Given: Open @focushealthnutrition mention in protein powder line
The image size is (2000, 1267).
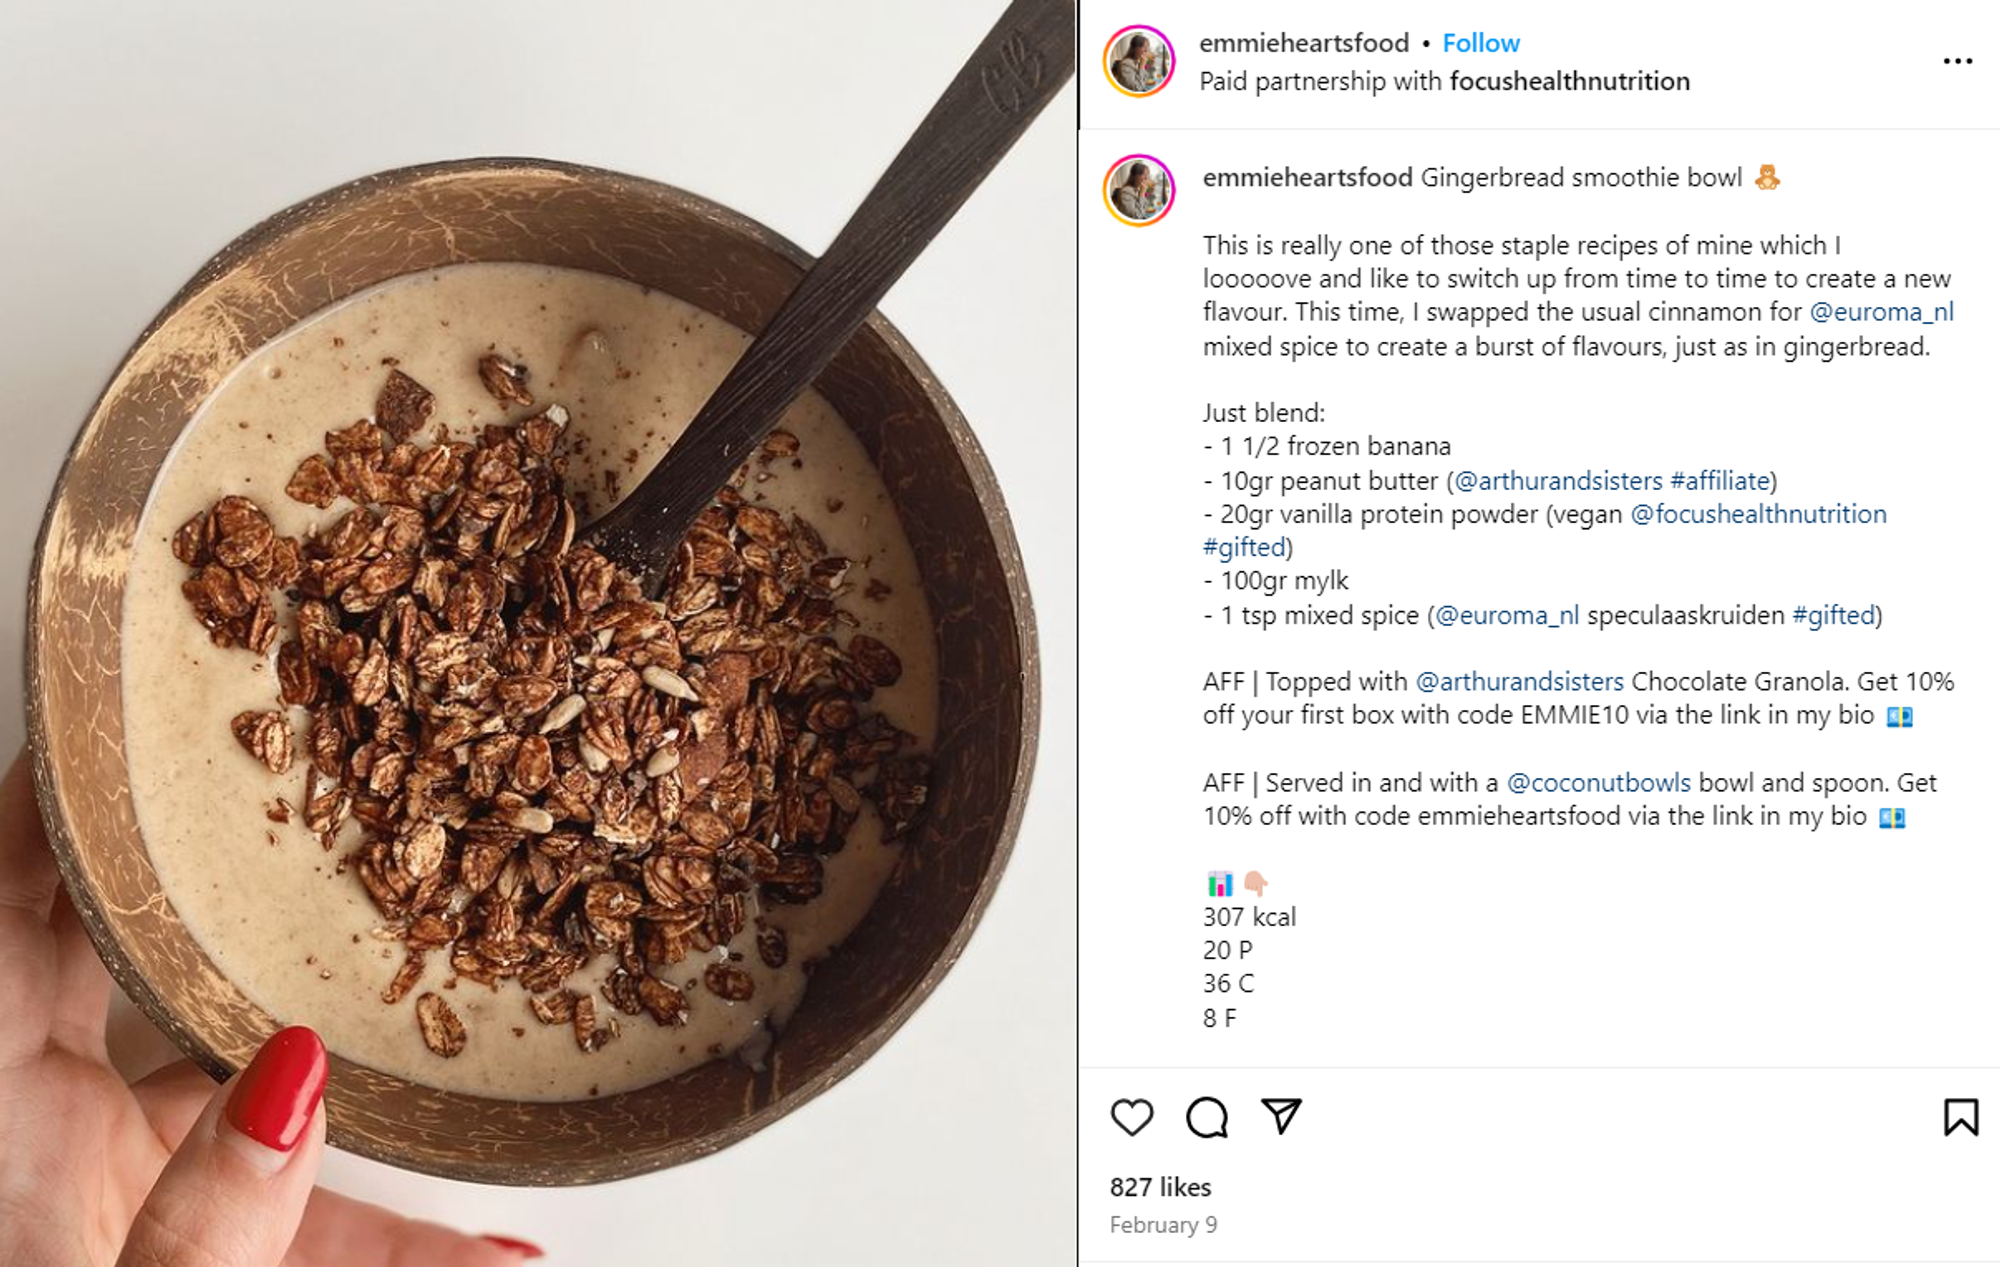Looking at the screenshot, I should pos(1759,514).
